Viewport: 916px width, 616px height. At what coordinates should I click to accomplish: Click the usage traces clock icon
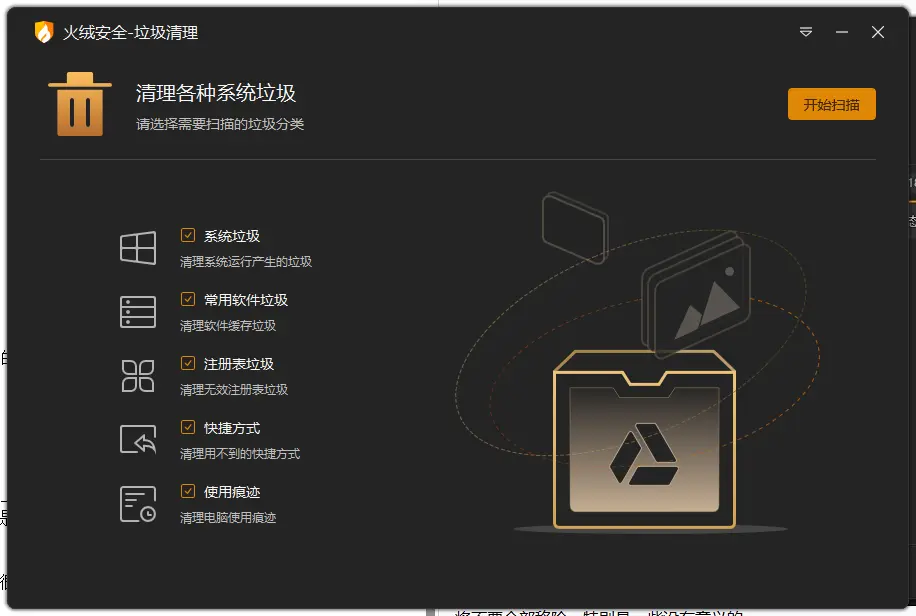click(x=138, y=504)
